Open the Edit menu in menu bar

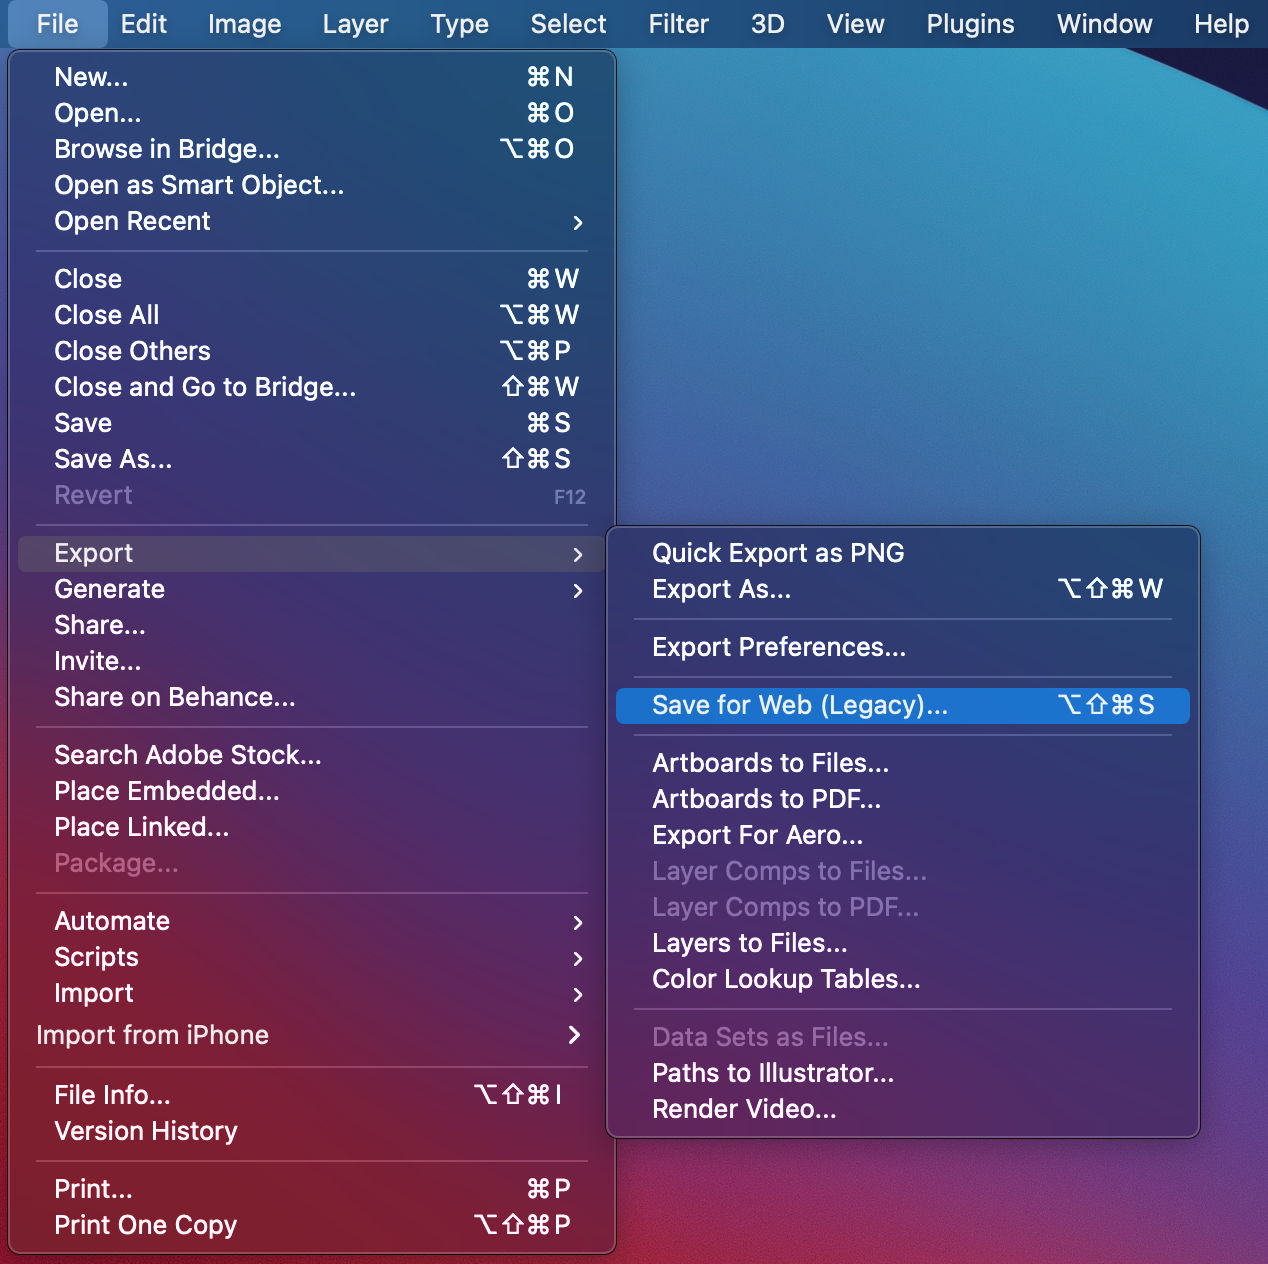[x=144, y=24]
